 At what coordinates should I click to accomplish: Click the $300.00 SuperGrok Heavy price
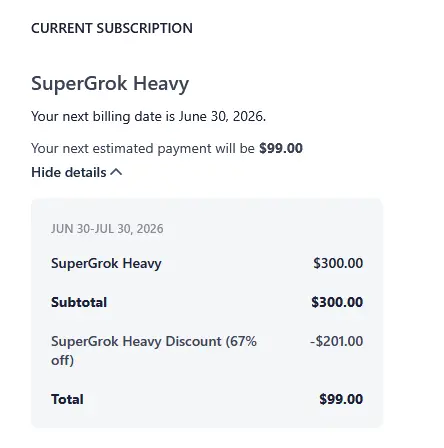(338, 263)
